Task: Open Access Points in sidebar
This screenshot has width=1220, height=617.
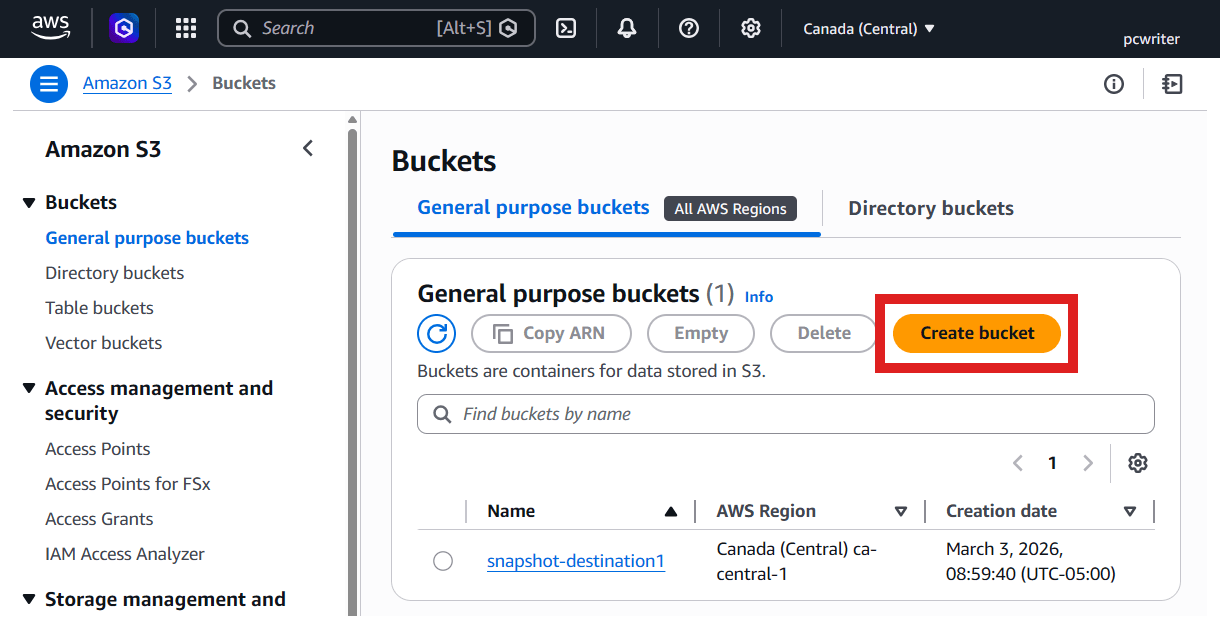Action: (98, 449)
